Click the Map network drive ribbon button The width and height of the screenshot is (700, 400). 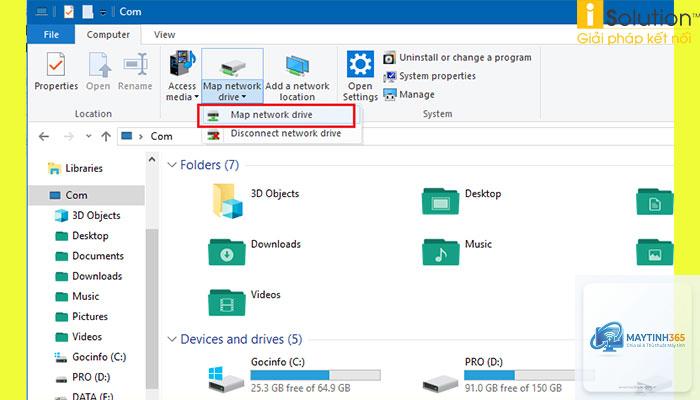coord(232,75)
